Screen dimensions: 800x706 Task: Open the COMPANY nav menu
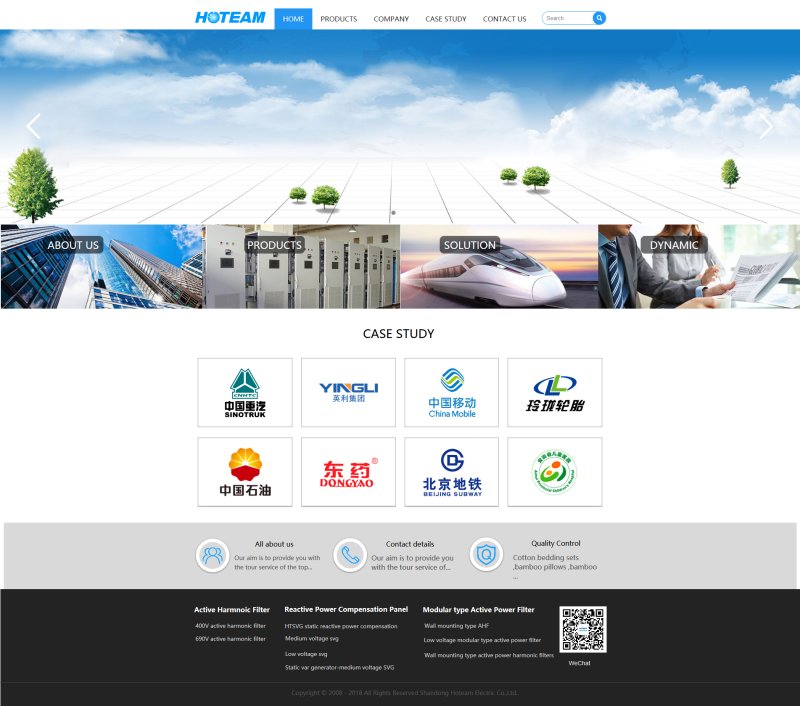pos(391,19)
